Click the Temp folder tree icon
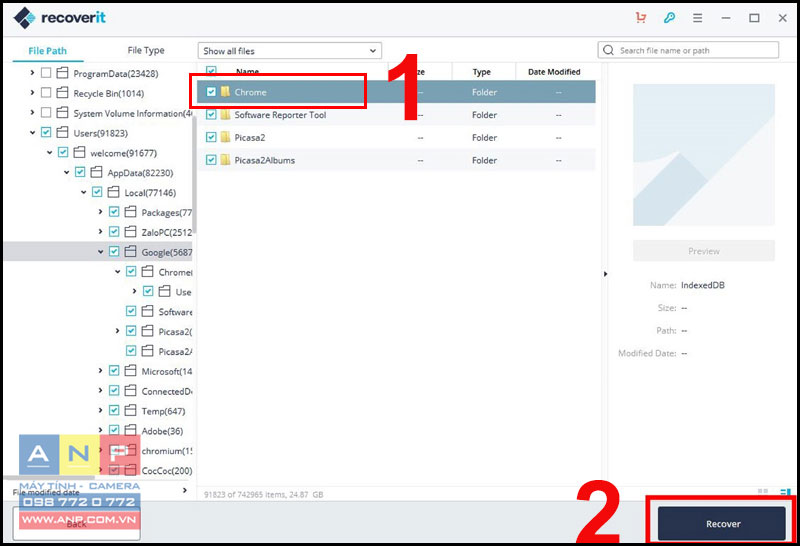 coord(131,411)
